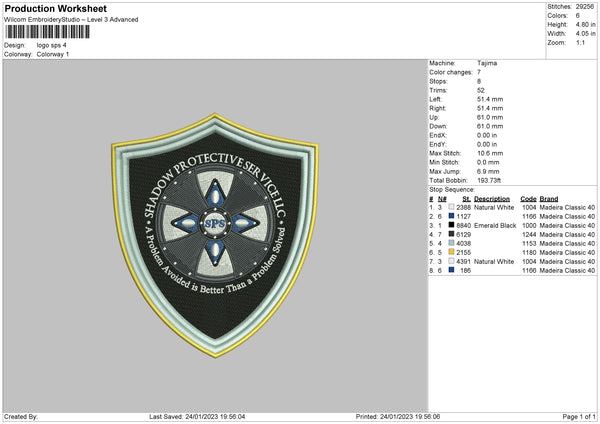Click 'Madeira Classic 40' brand in stop 8
The width and height of the screenshot is (600, 424).
click(x=567, y=271)
